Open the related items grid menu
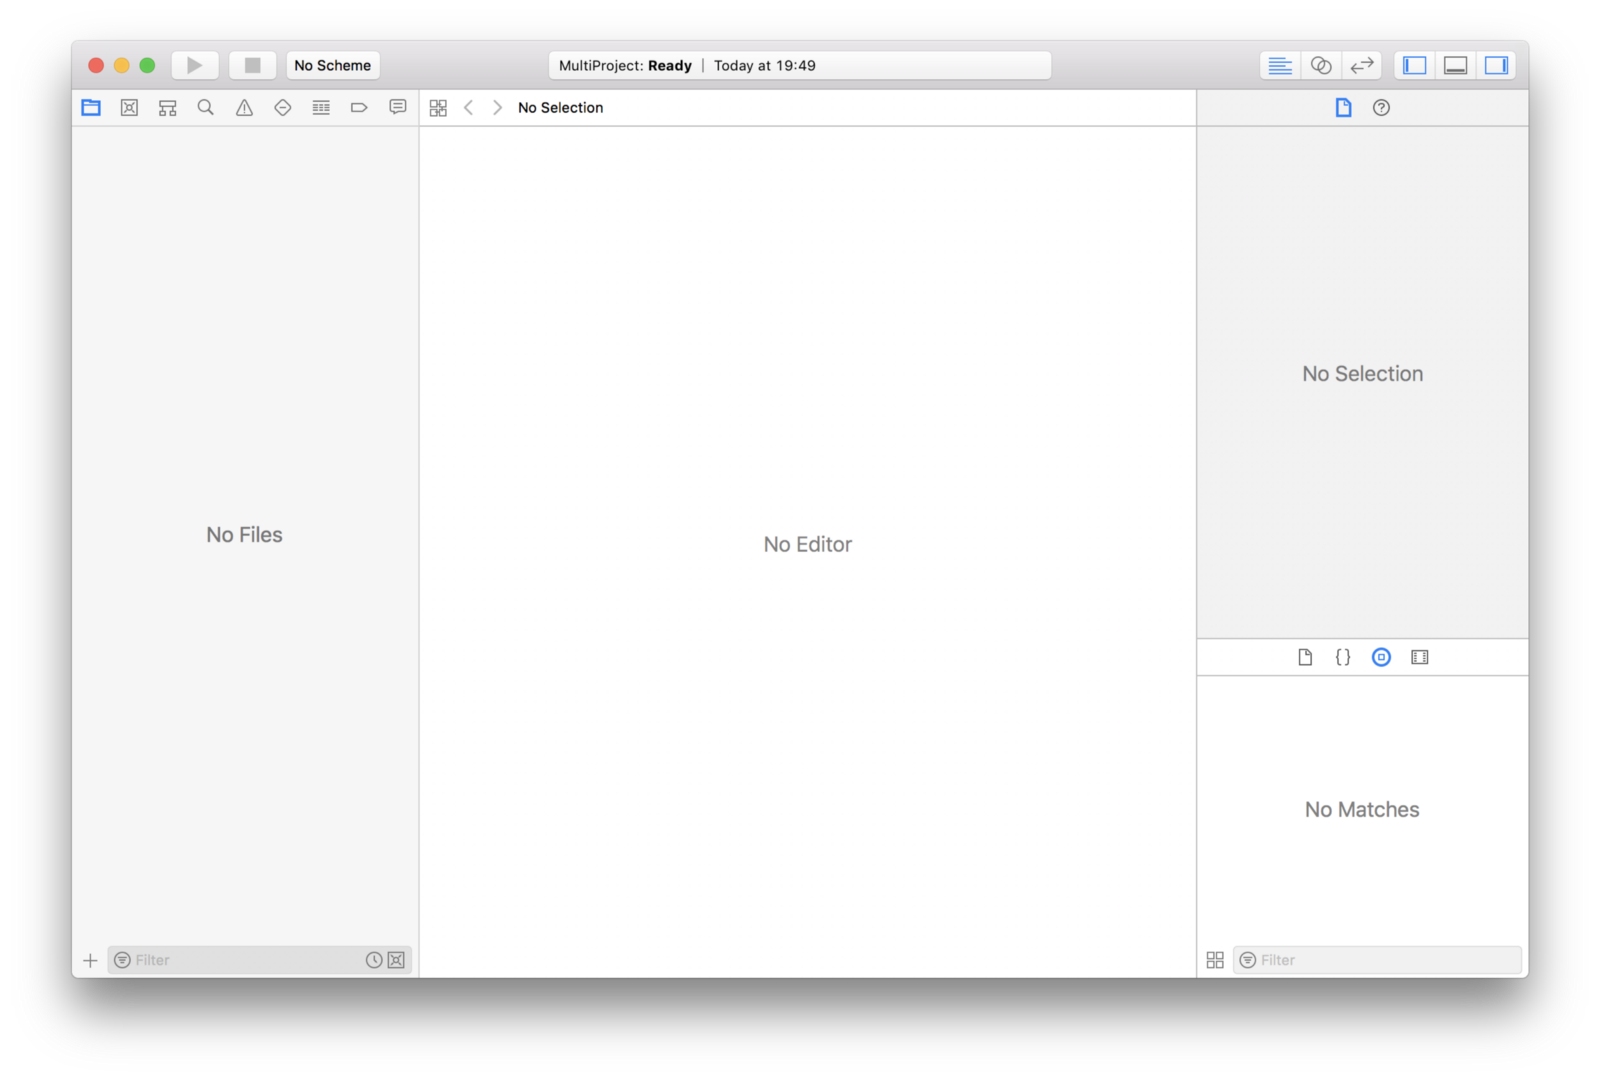Viewport: 1600px width, 1080px height. [438, 107]
